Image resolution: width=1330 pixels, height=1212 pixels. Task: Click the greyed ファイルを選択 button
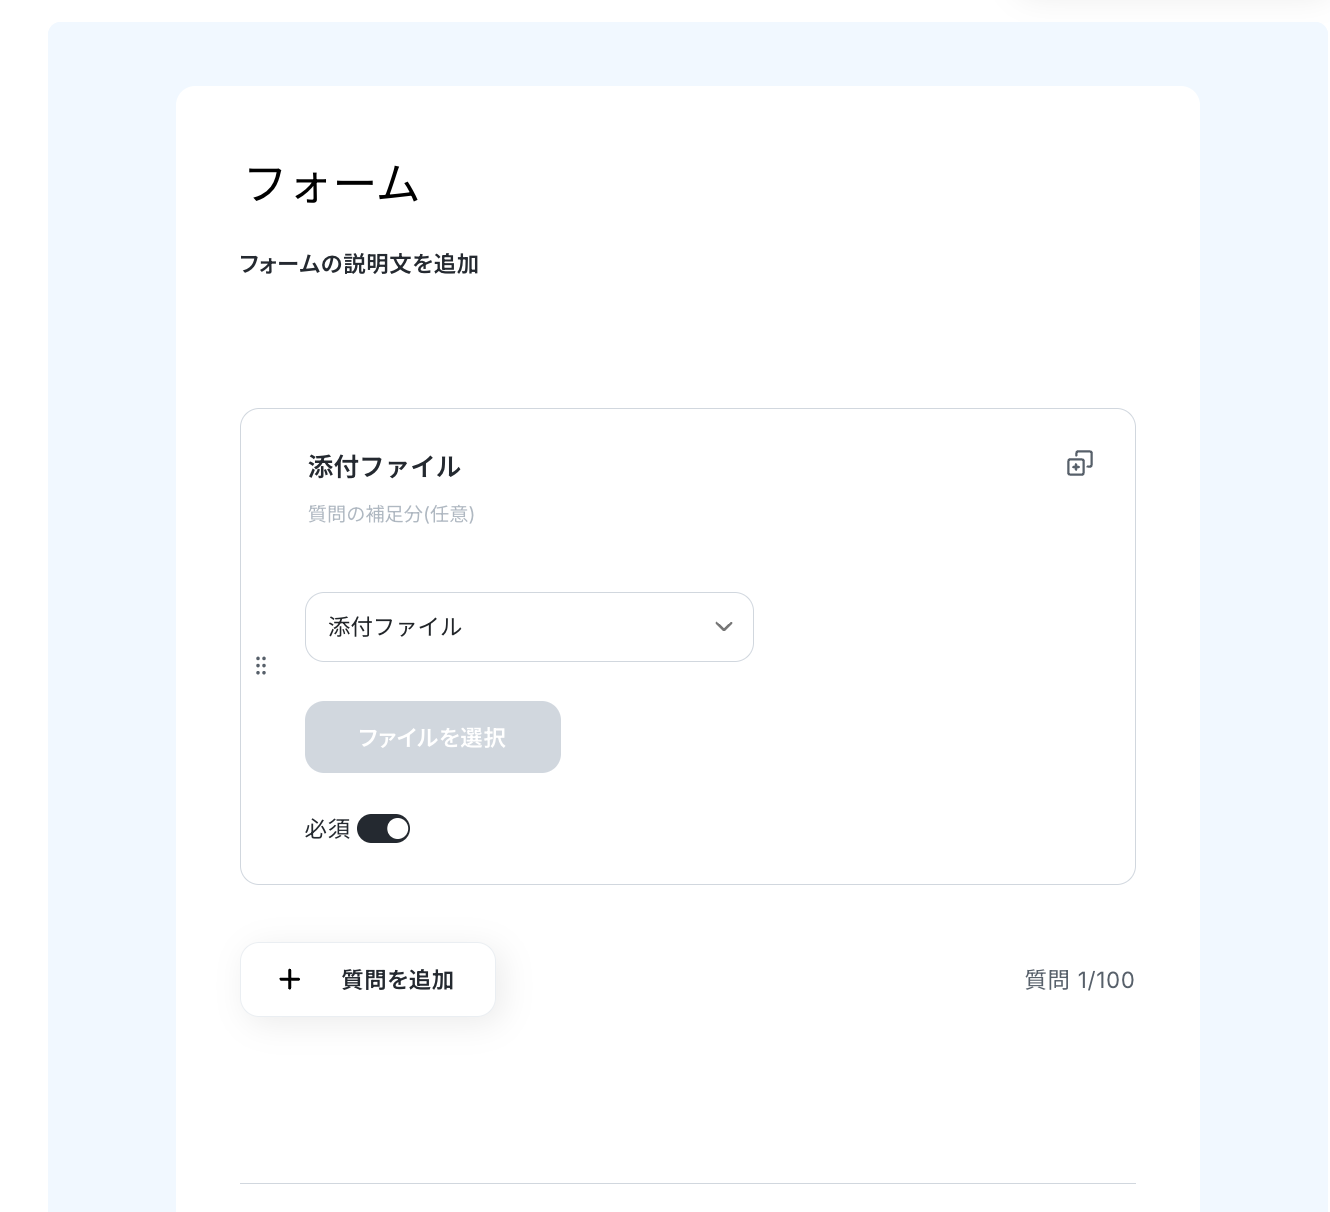[x=433, y=737]
